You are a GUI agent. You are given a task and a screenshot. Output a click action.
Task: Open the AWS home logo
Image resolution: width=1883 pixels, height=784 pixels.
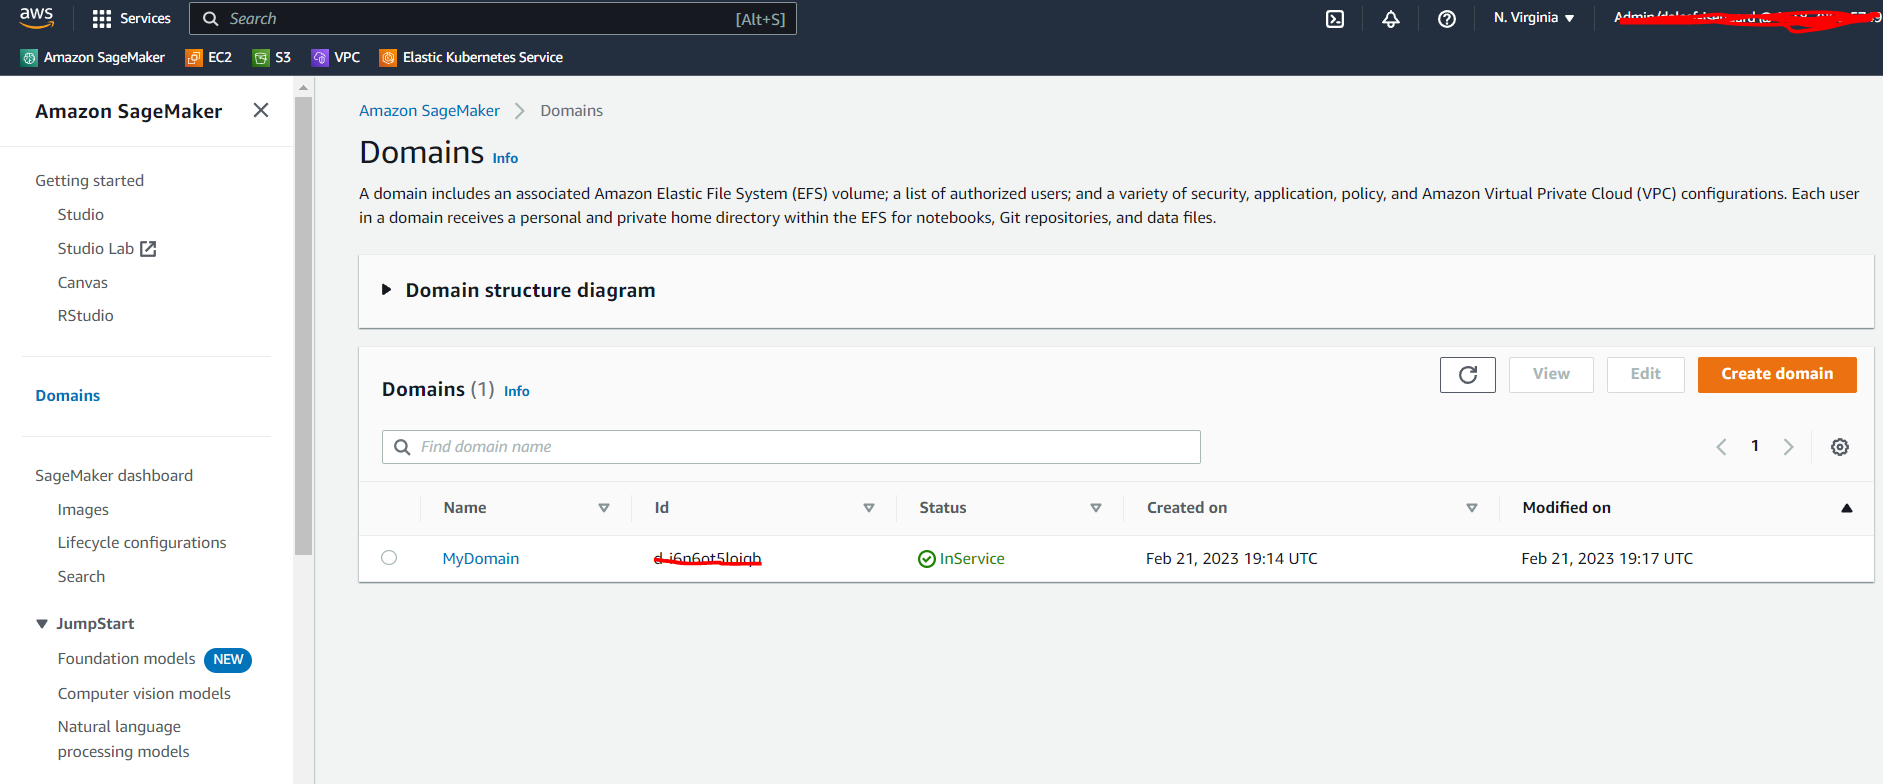pos(36,17)
